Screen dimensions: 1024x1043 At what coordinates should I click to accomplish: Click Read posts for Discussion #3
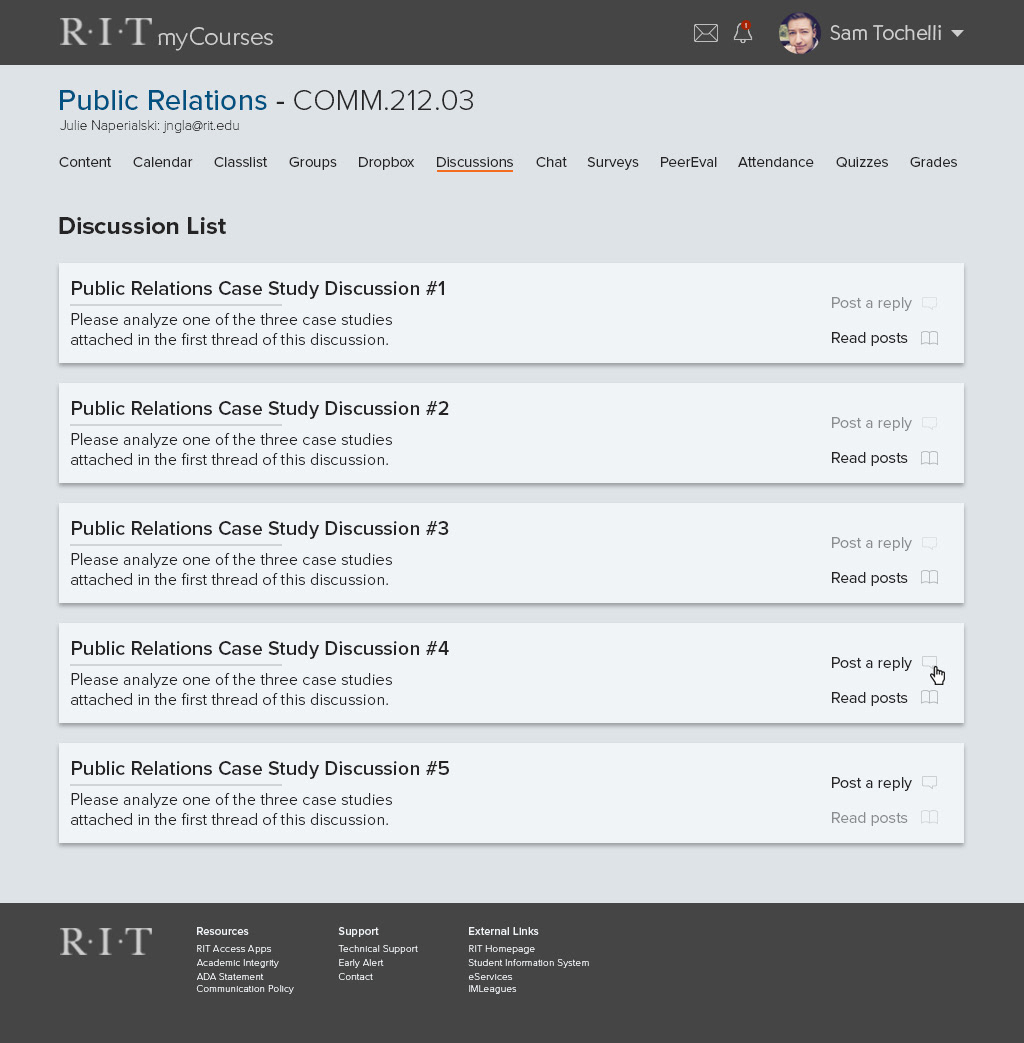[869, 577]
